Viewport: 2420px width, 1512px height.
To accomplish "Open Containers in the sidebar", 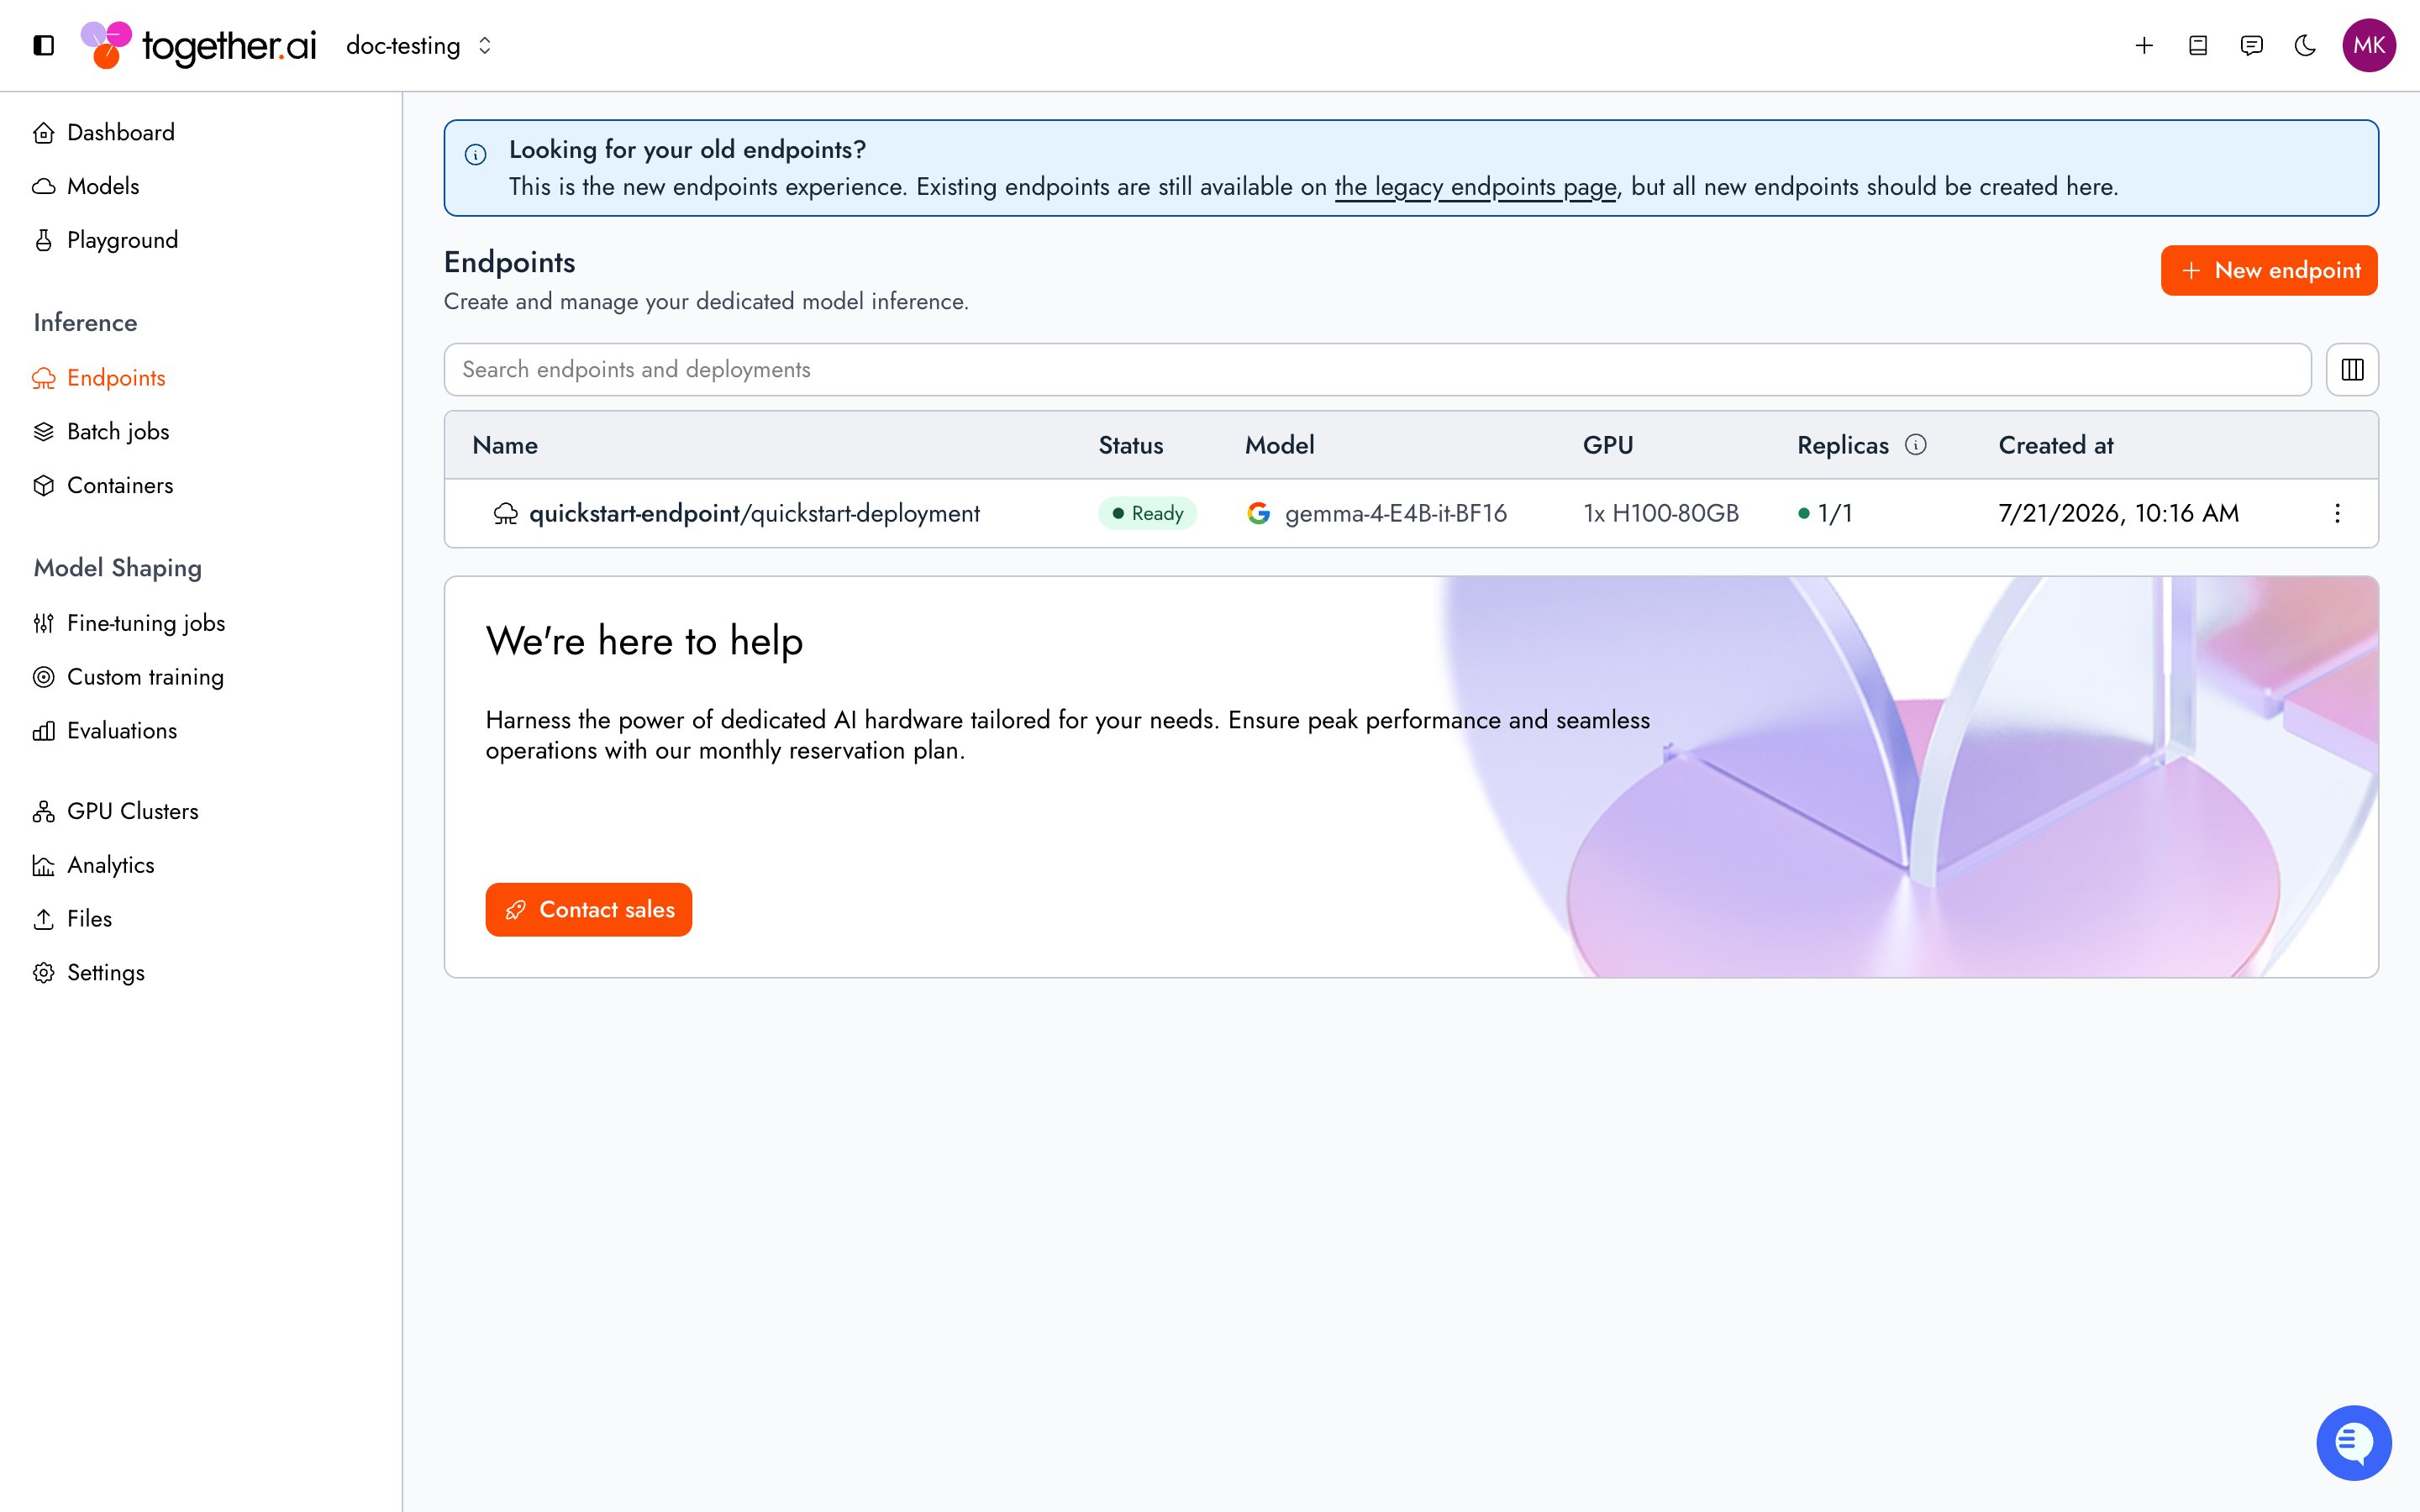I will coord(103,486).
